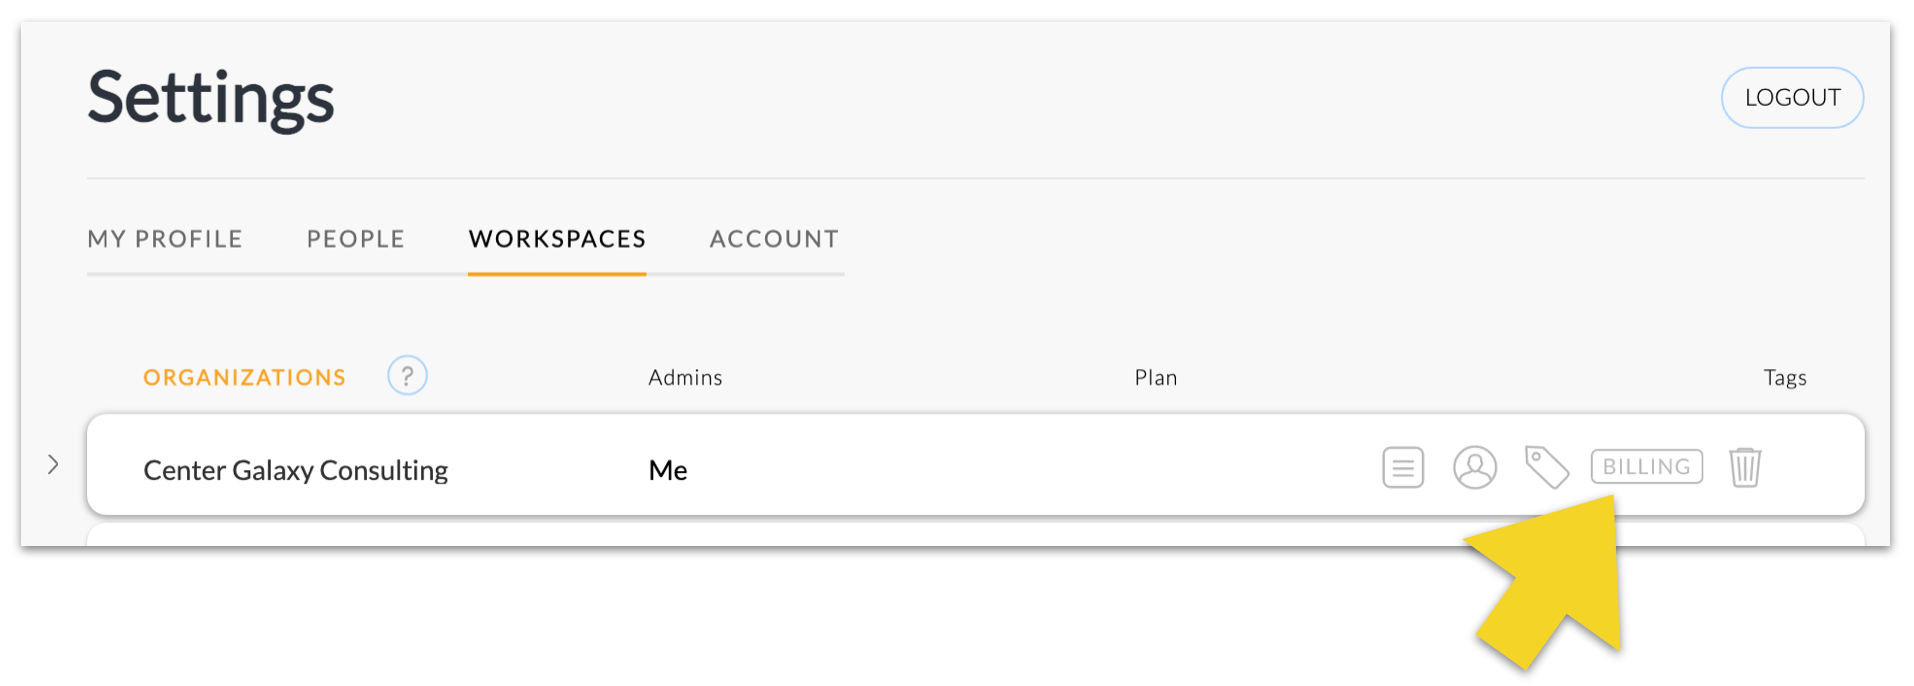This screenshot has width=1914, height=686.
Task: Open the organization details icon for Center Galaxy Consulting
Action: pos(1402,466)
